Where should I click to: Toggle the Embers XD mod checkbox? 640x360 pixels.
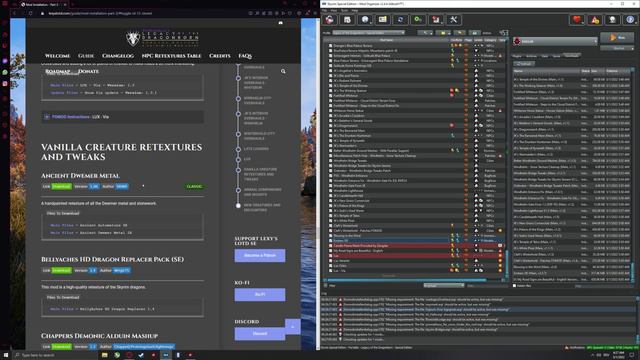(x=331, y=241)
